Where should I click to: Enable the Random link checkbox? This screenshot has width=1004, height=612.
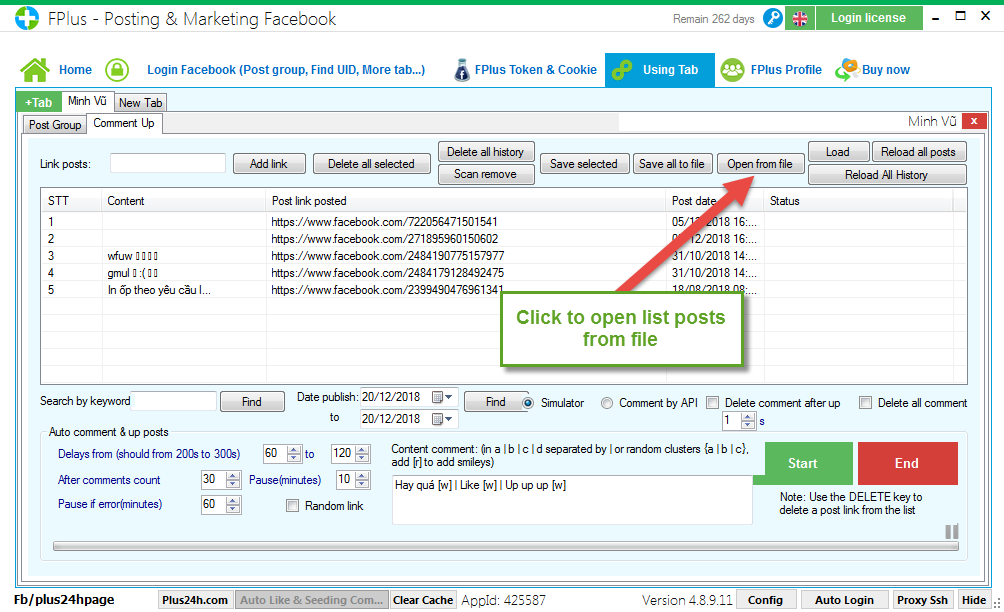[293, 506]
